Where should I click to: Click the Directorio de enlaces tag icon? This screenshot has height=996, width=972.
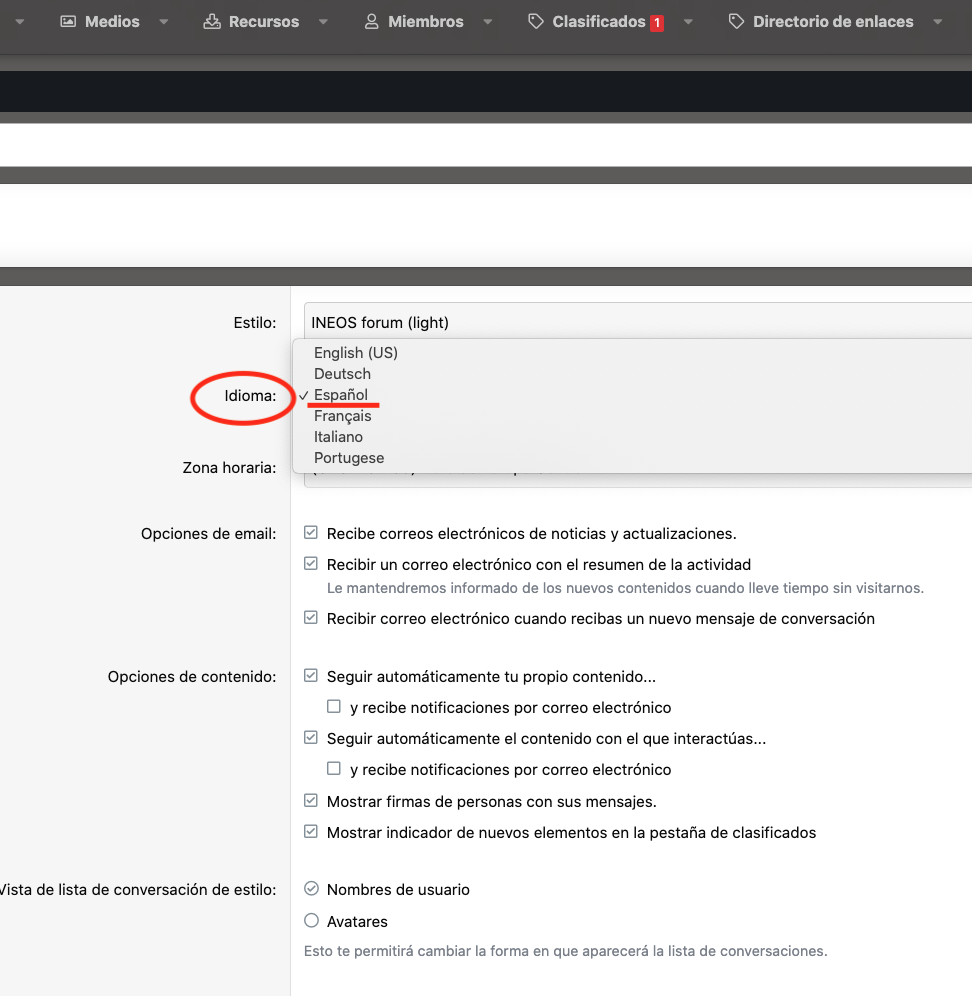735,20
